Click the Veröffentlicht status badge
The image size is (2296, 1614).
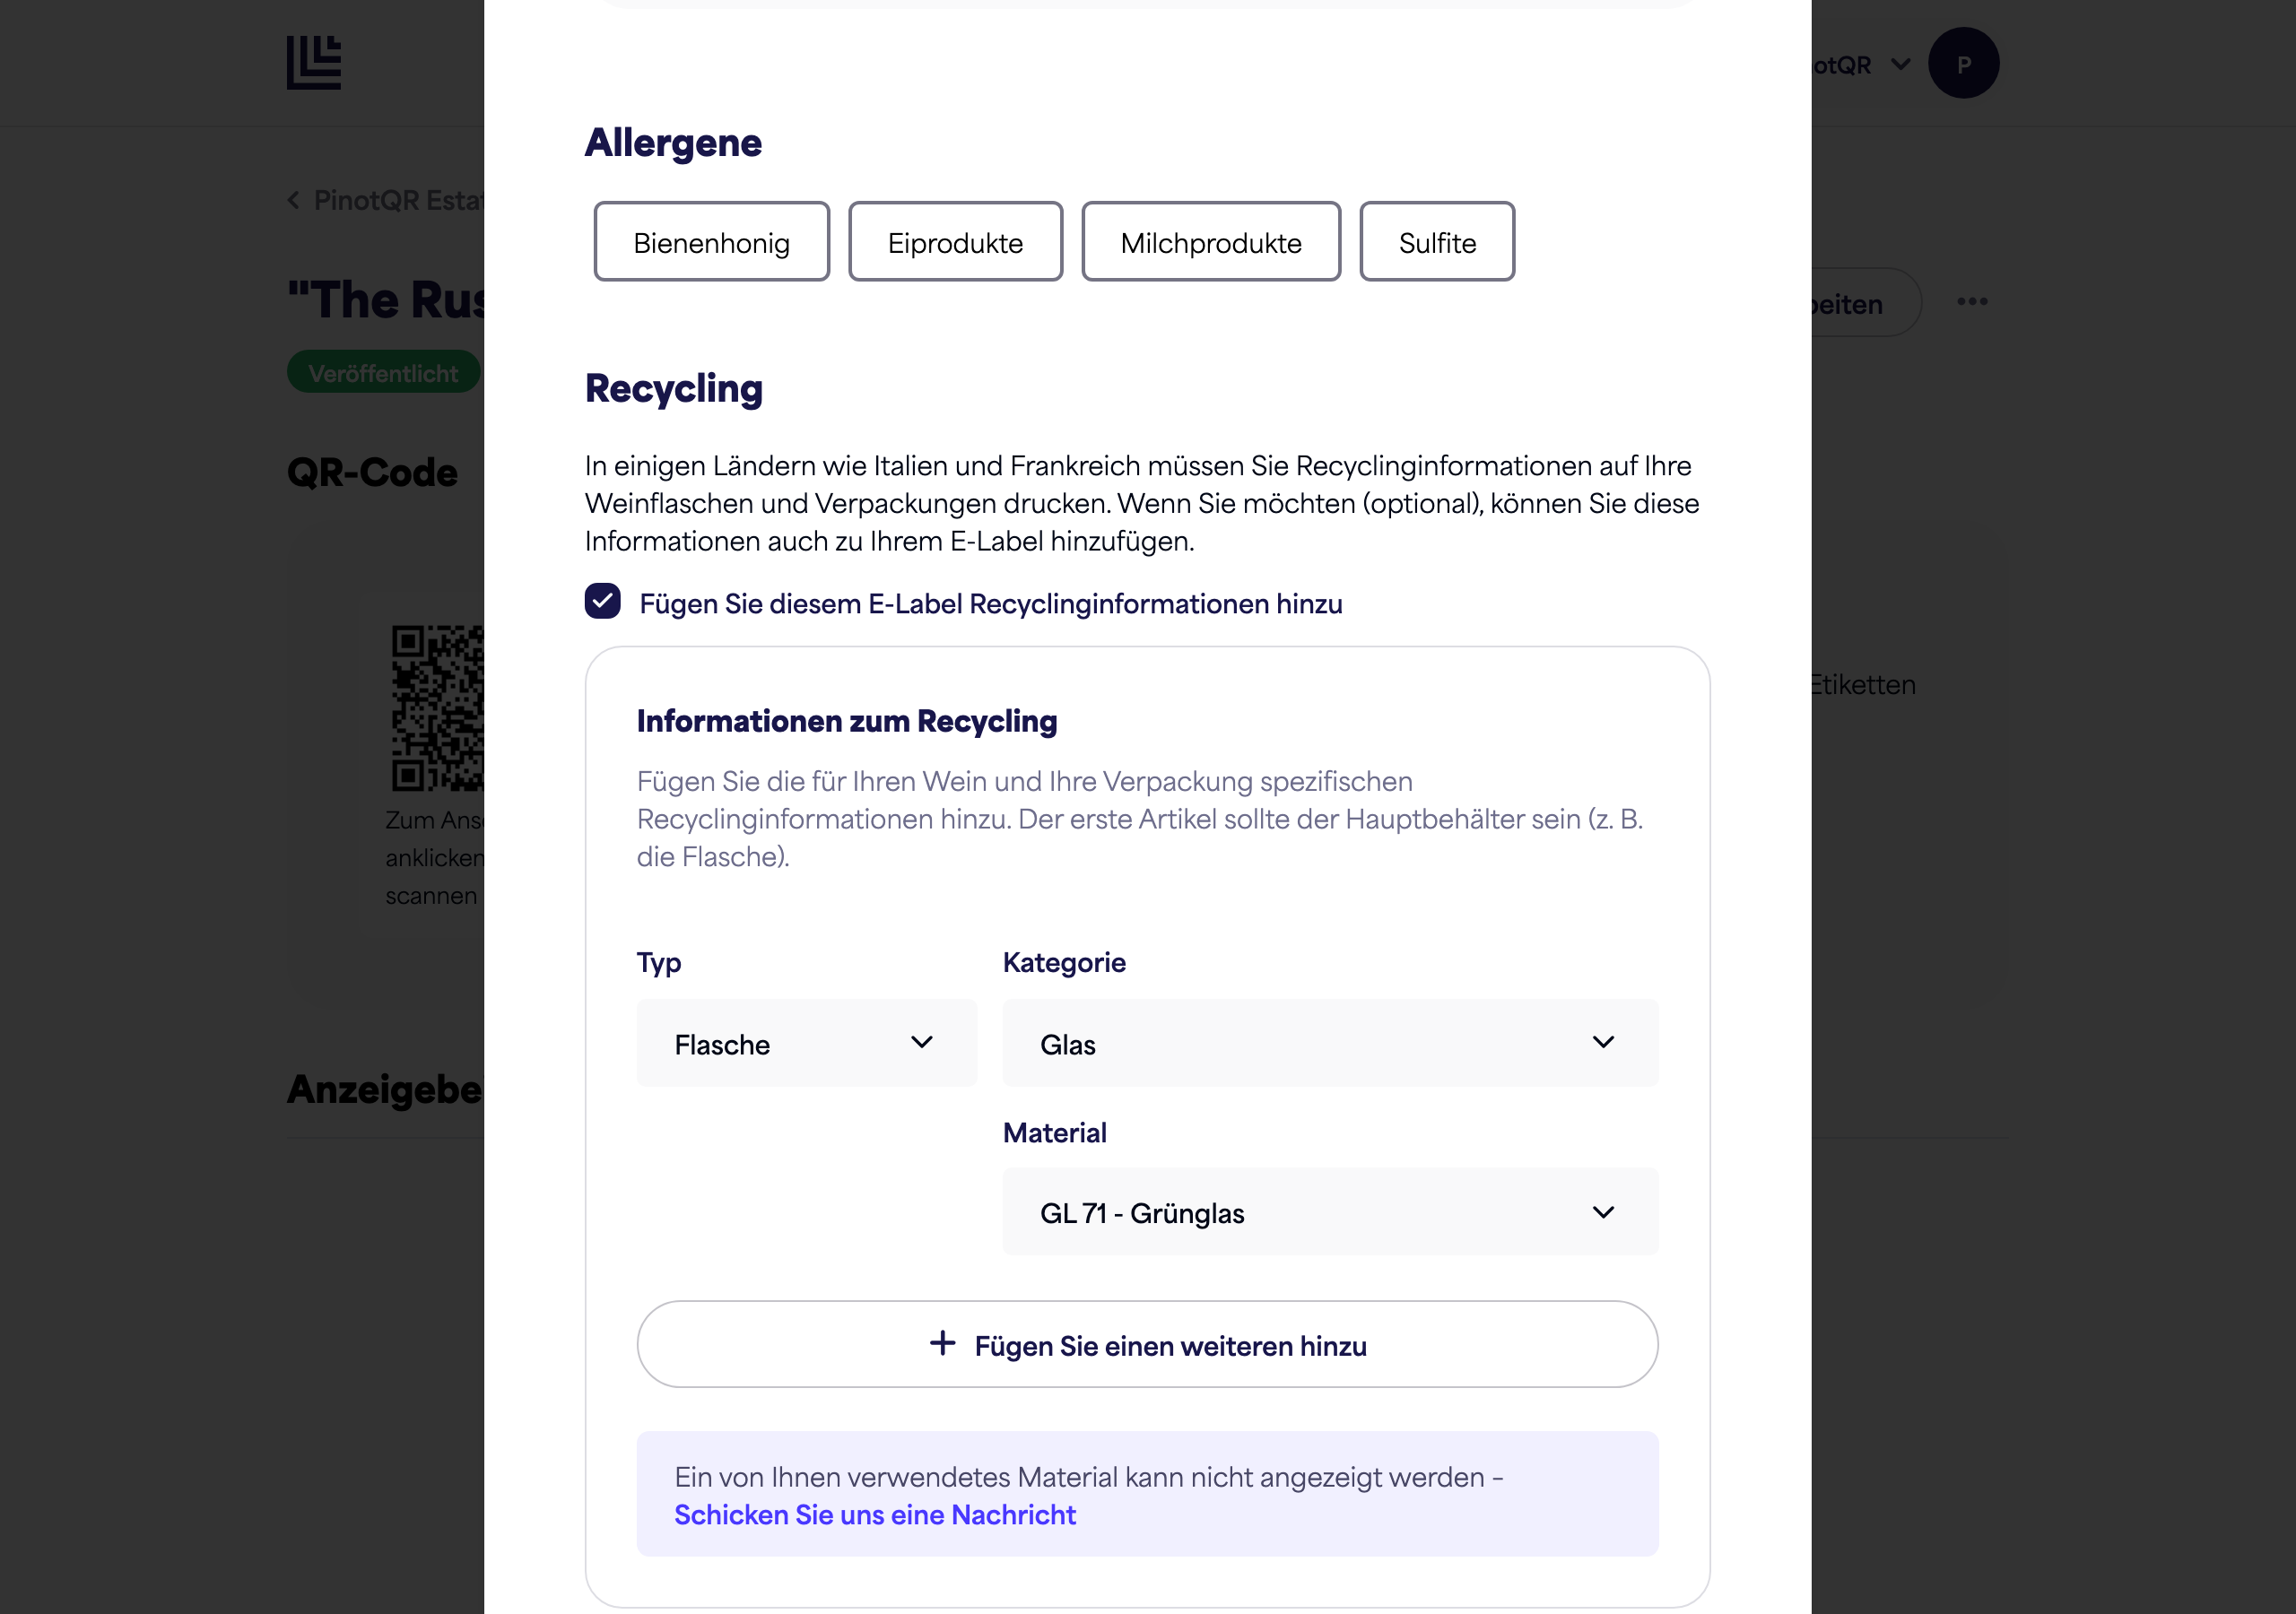coord(384,372)
